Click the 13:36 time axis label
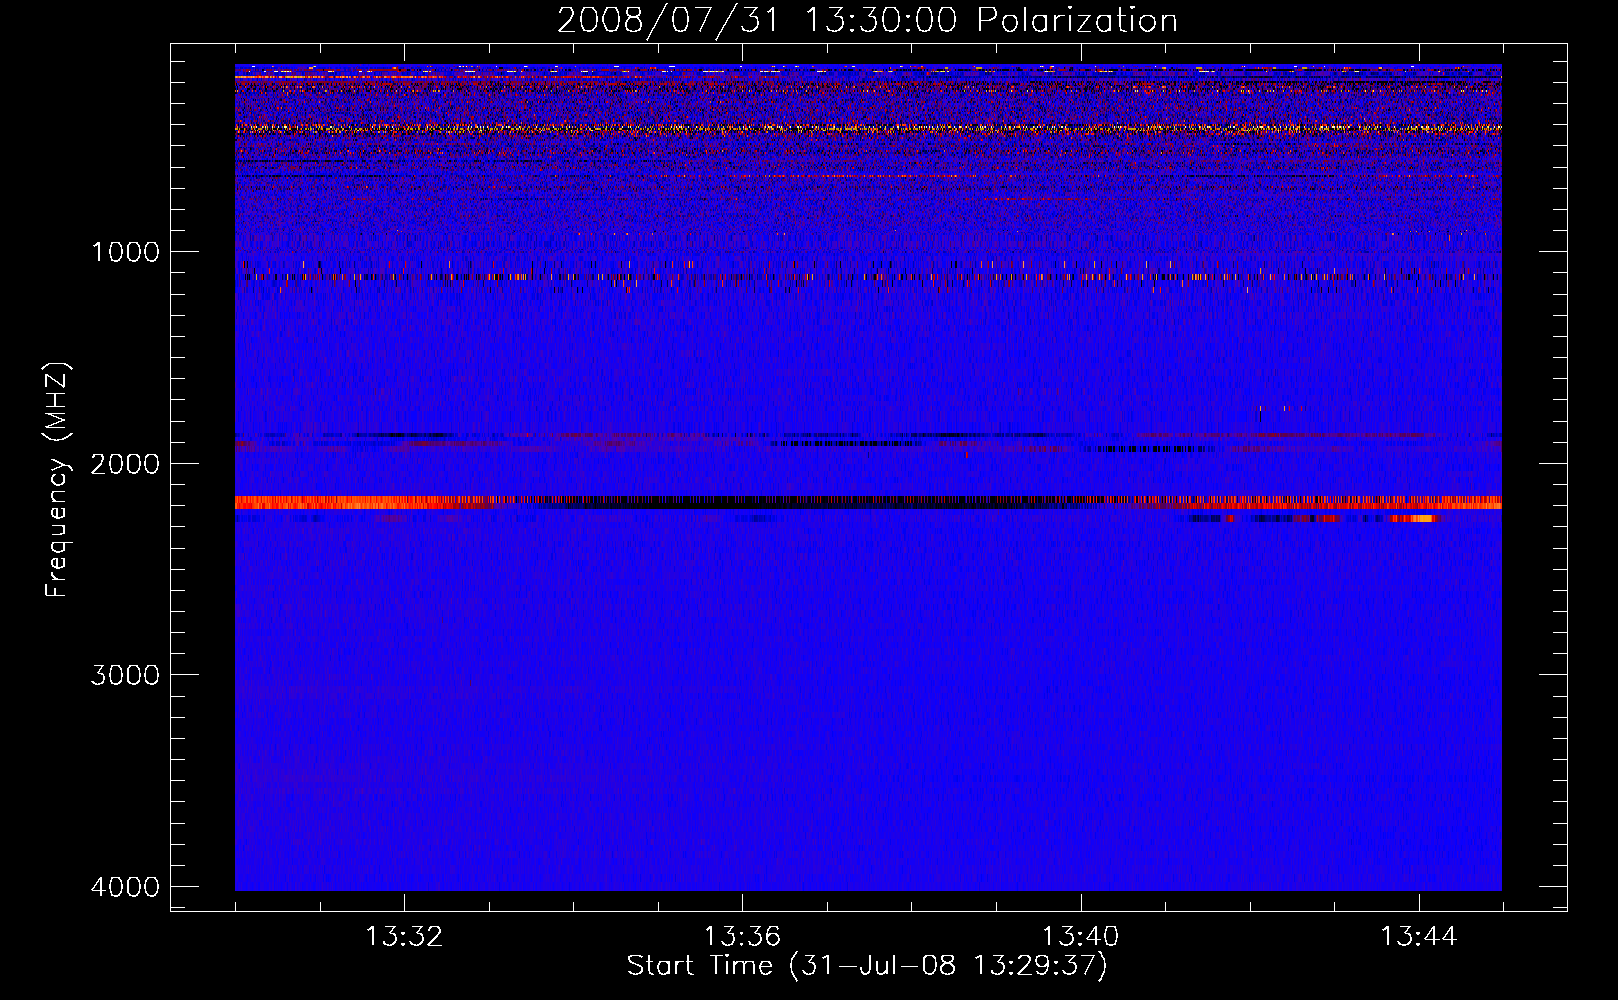 [742, 937]
